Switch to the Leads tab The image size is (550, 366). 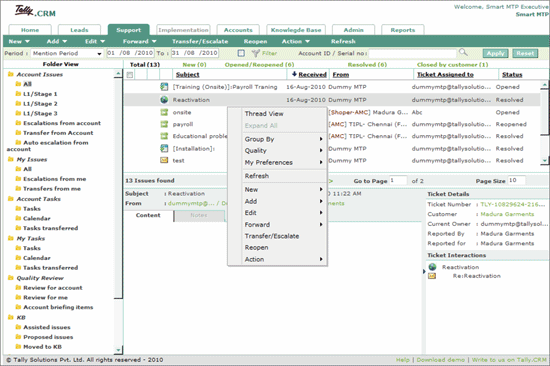point(79,30)
